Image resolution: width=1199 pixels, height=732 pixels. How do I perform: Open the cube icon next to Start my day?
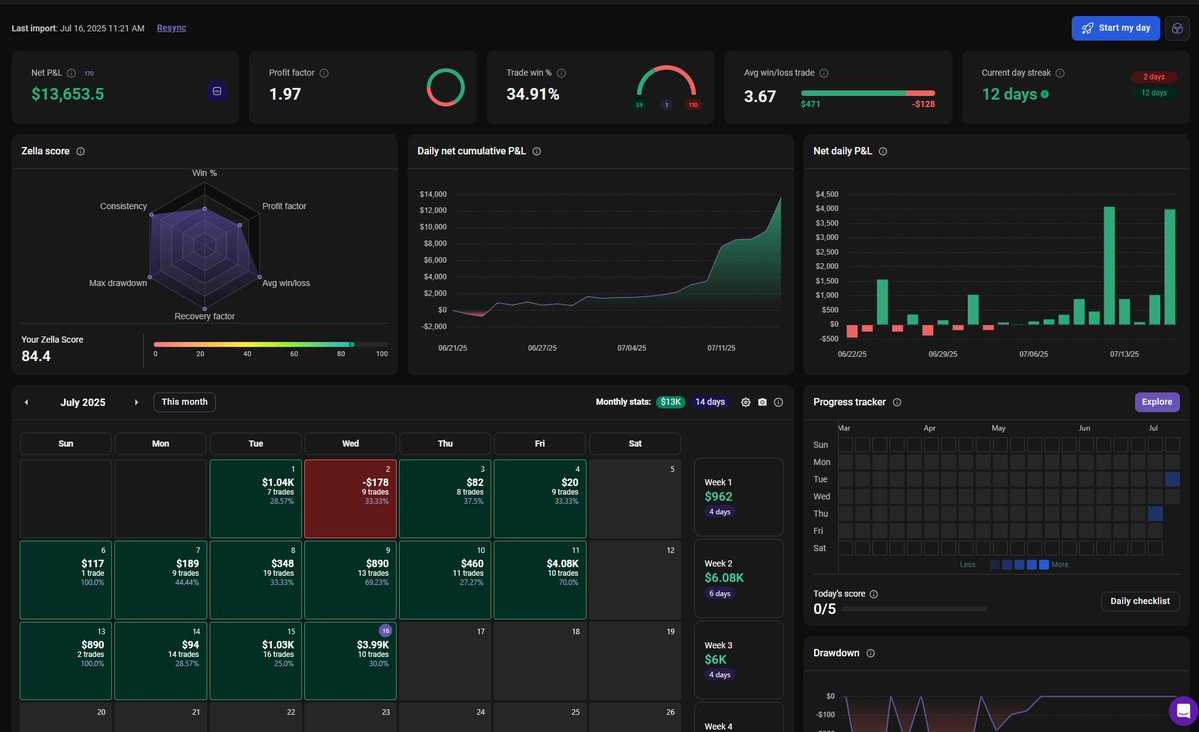[1177, 28]
